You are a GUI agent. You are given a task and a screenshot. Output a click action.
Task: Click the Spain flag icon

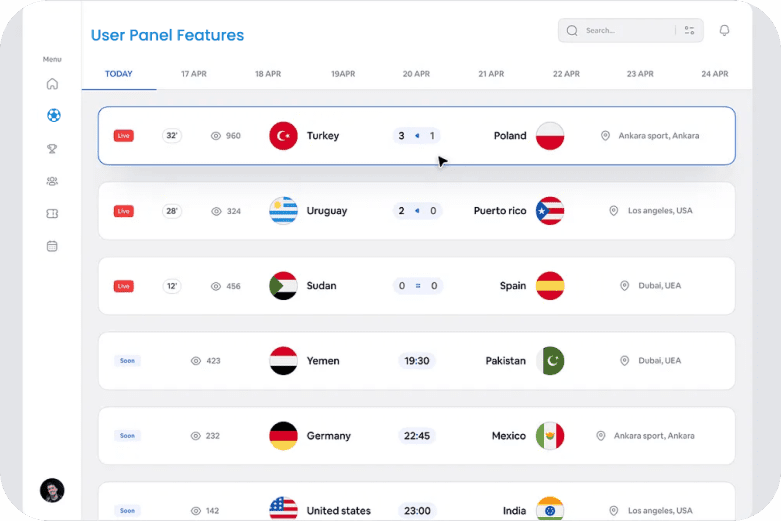click(550, 285)
